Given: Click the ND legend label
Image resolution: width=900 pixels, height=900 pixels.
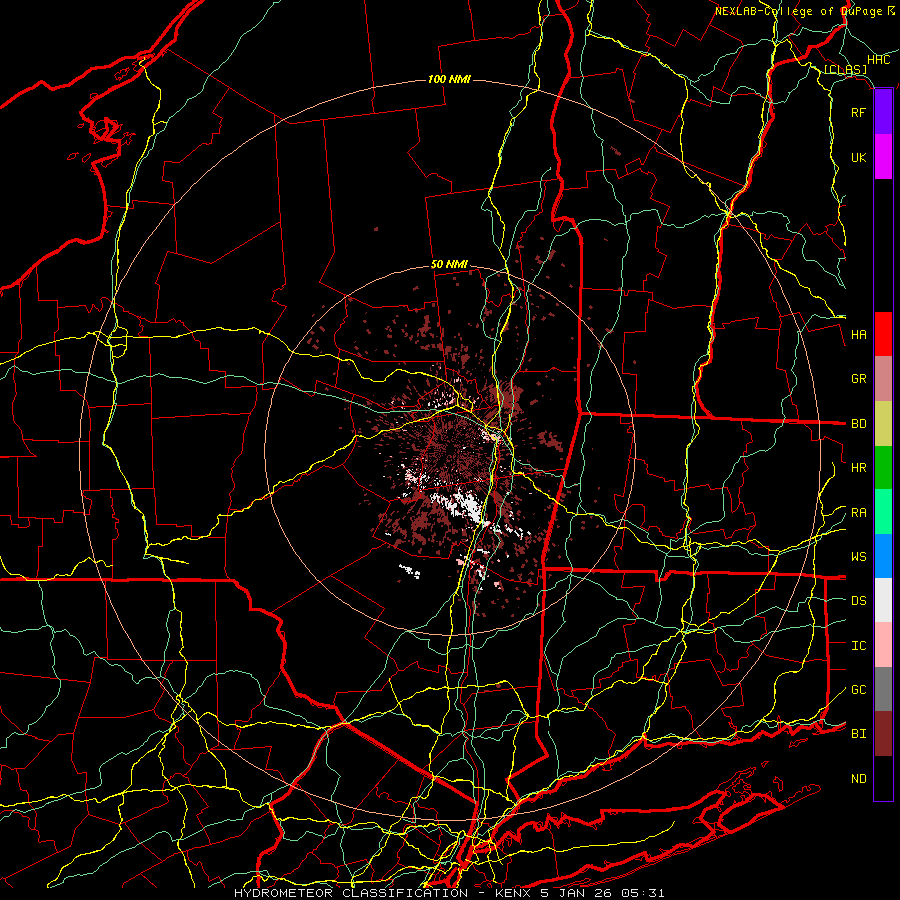Looking at the screenshot, I should (859, 779).
